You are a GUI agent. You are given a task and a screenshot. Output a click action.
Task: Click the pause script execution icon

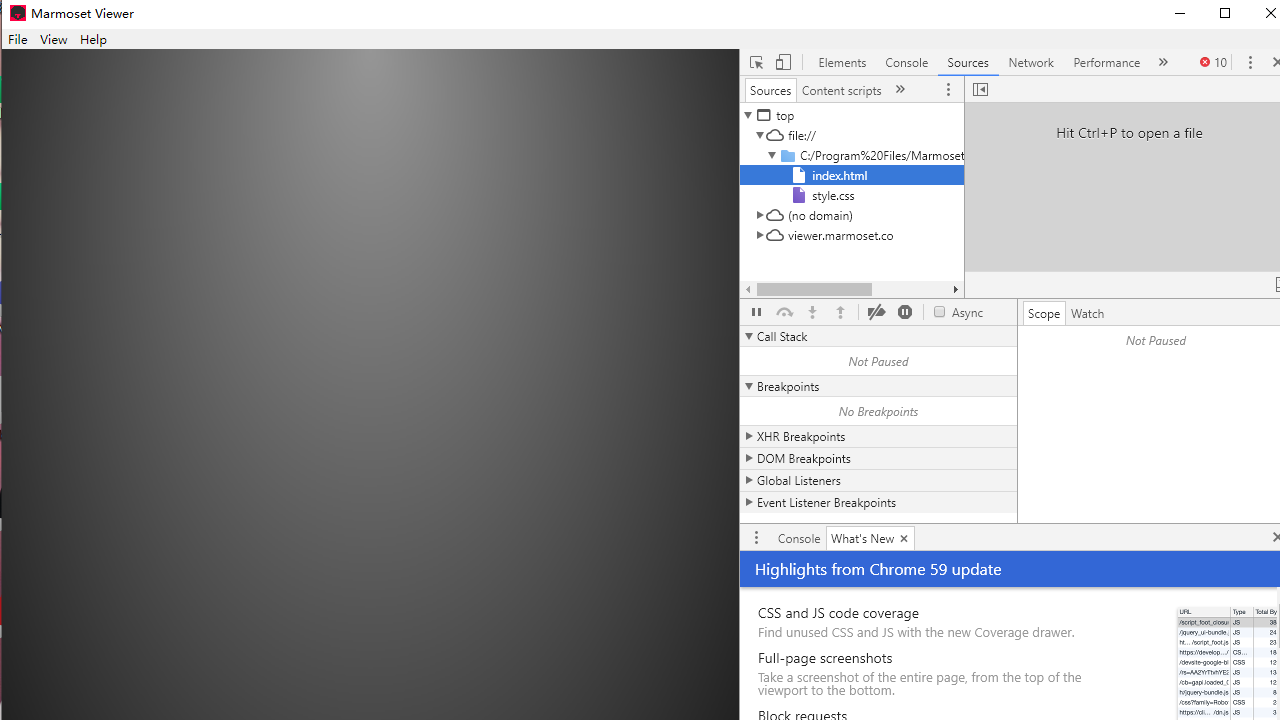(x=756, y=311)
